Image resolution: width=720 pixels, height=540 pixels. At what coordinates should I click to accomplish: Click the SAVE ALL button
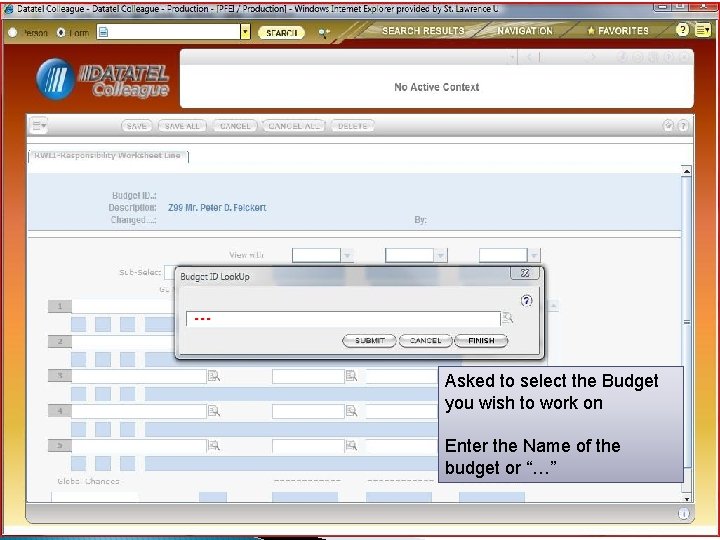[x=182, y=126]
